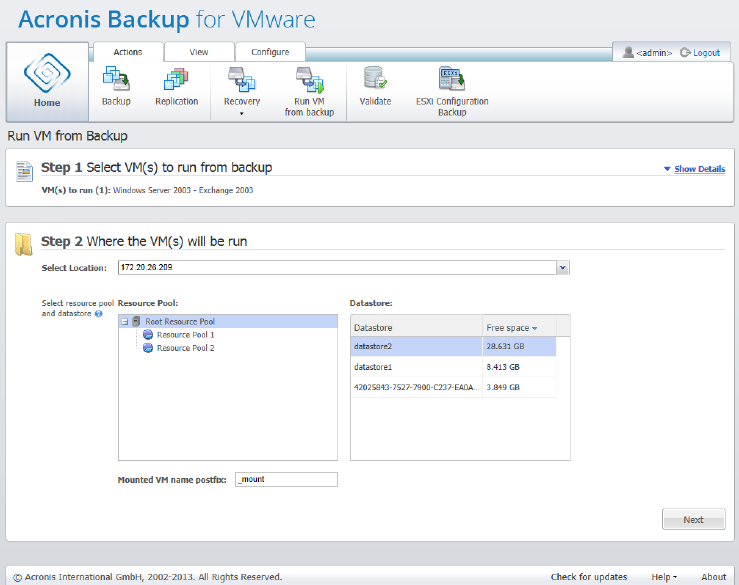
Task: Click the 3.849 GB free space cell
Action: [x=519, y=387]
